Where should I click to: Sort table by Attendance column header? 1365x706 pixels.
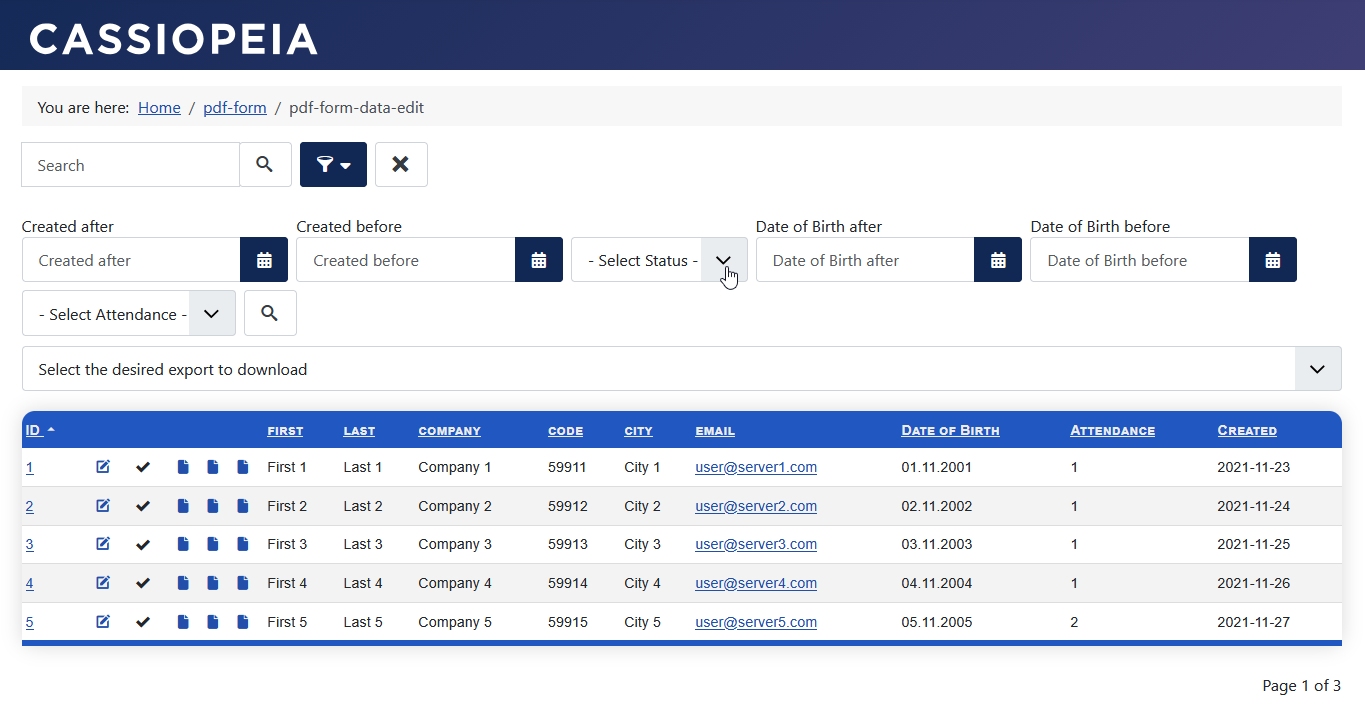point(1112,431)
